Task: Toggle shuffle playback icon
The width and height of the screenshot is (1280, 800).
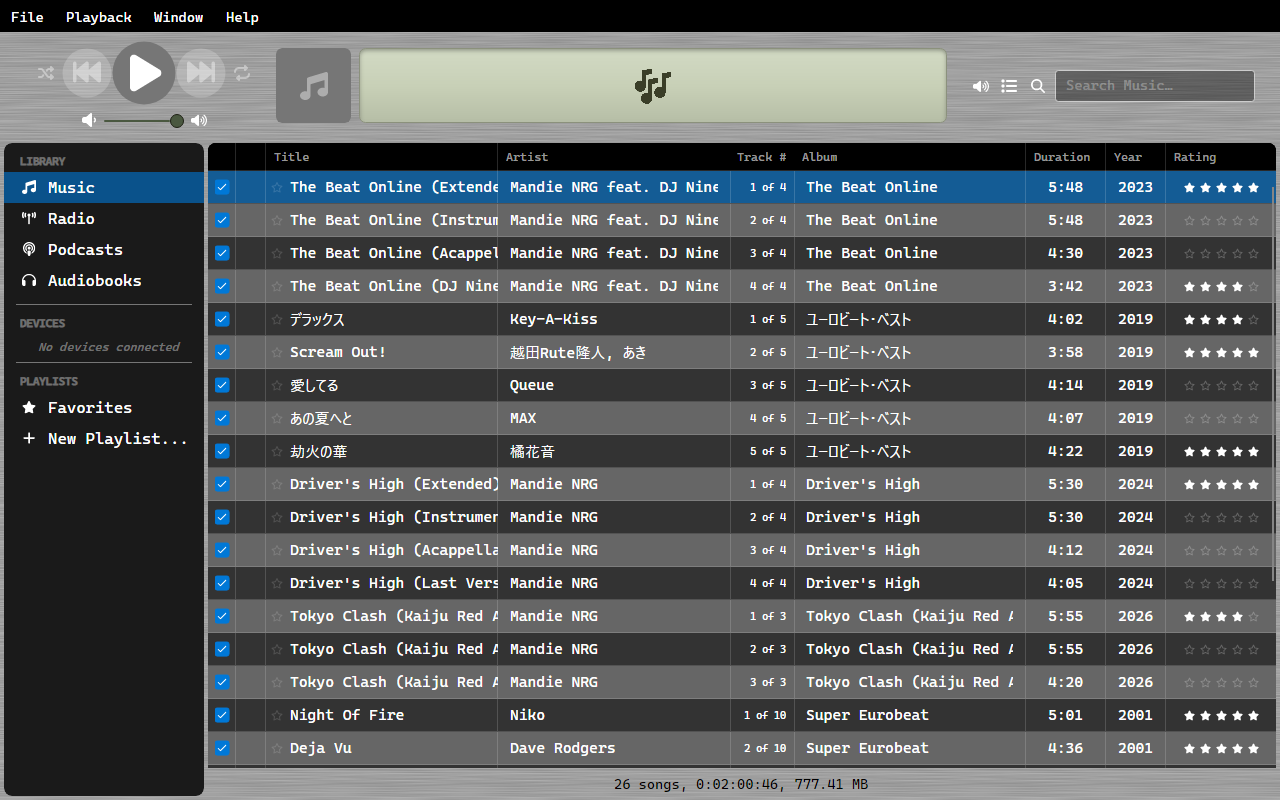Action: click(x=45, y=72)
